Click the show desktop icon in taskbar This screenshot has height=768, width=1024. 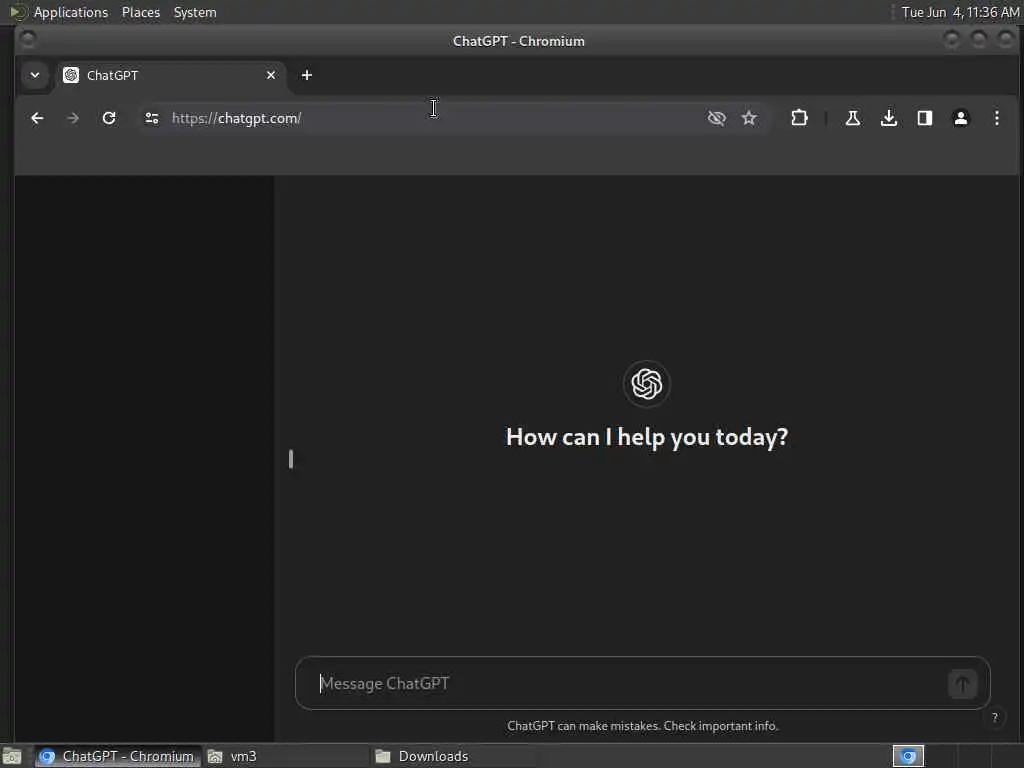12,757
